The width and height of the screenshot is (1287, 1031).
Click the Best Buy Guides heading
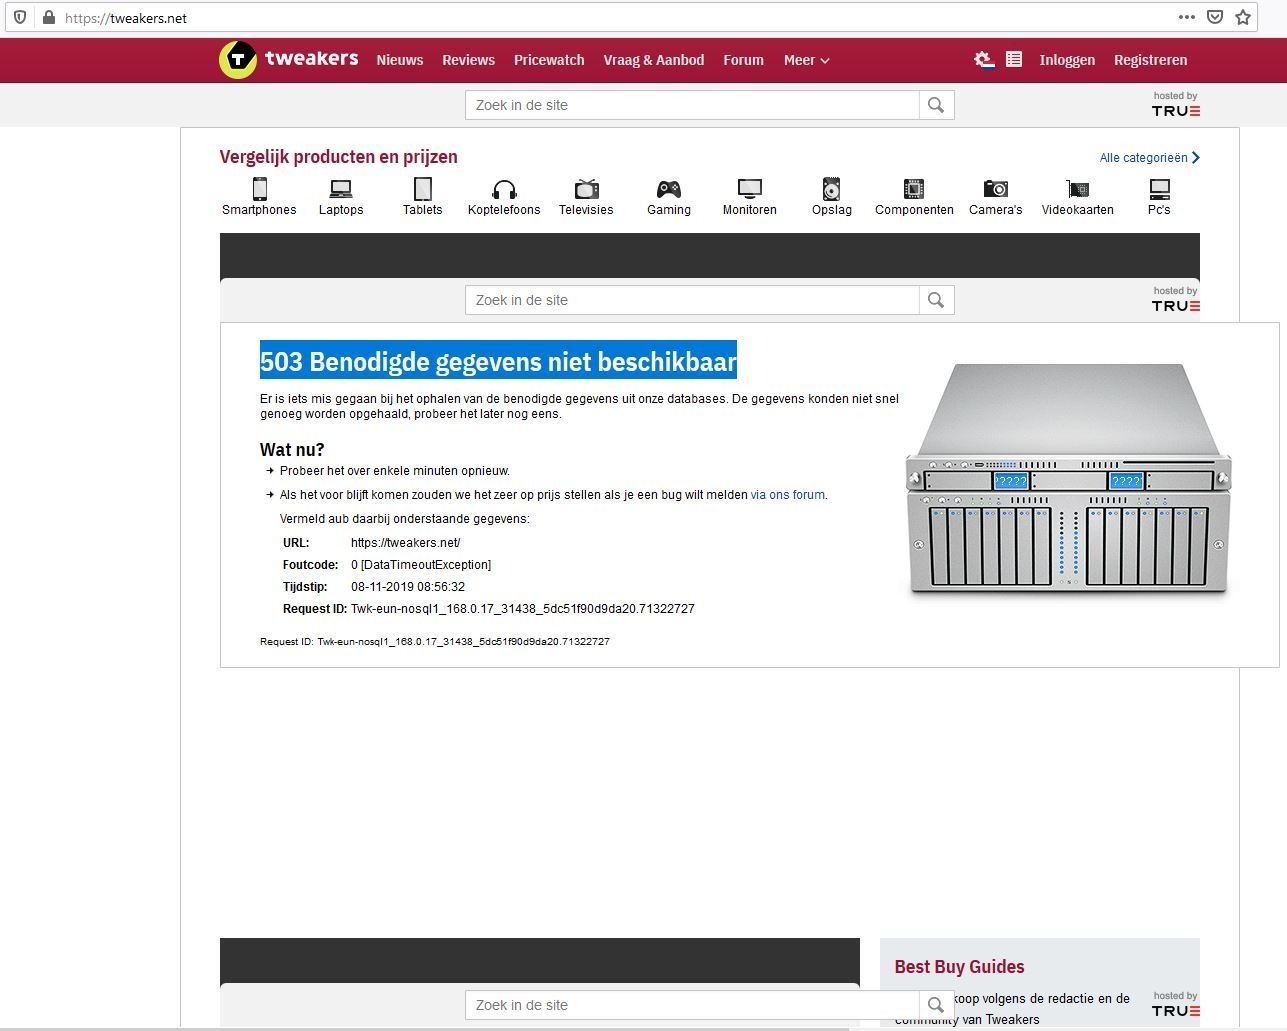tap(959, 967)
